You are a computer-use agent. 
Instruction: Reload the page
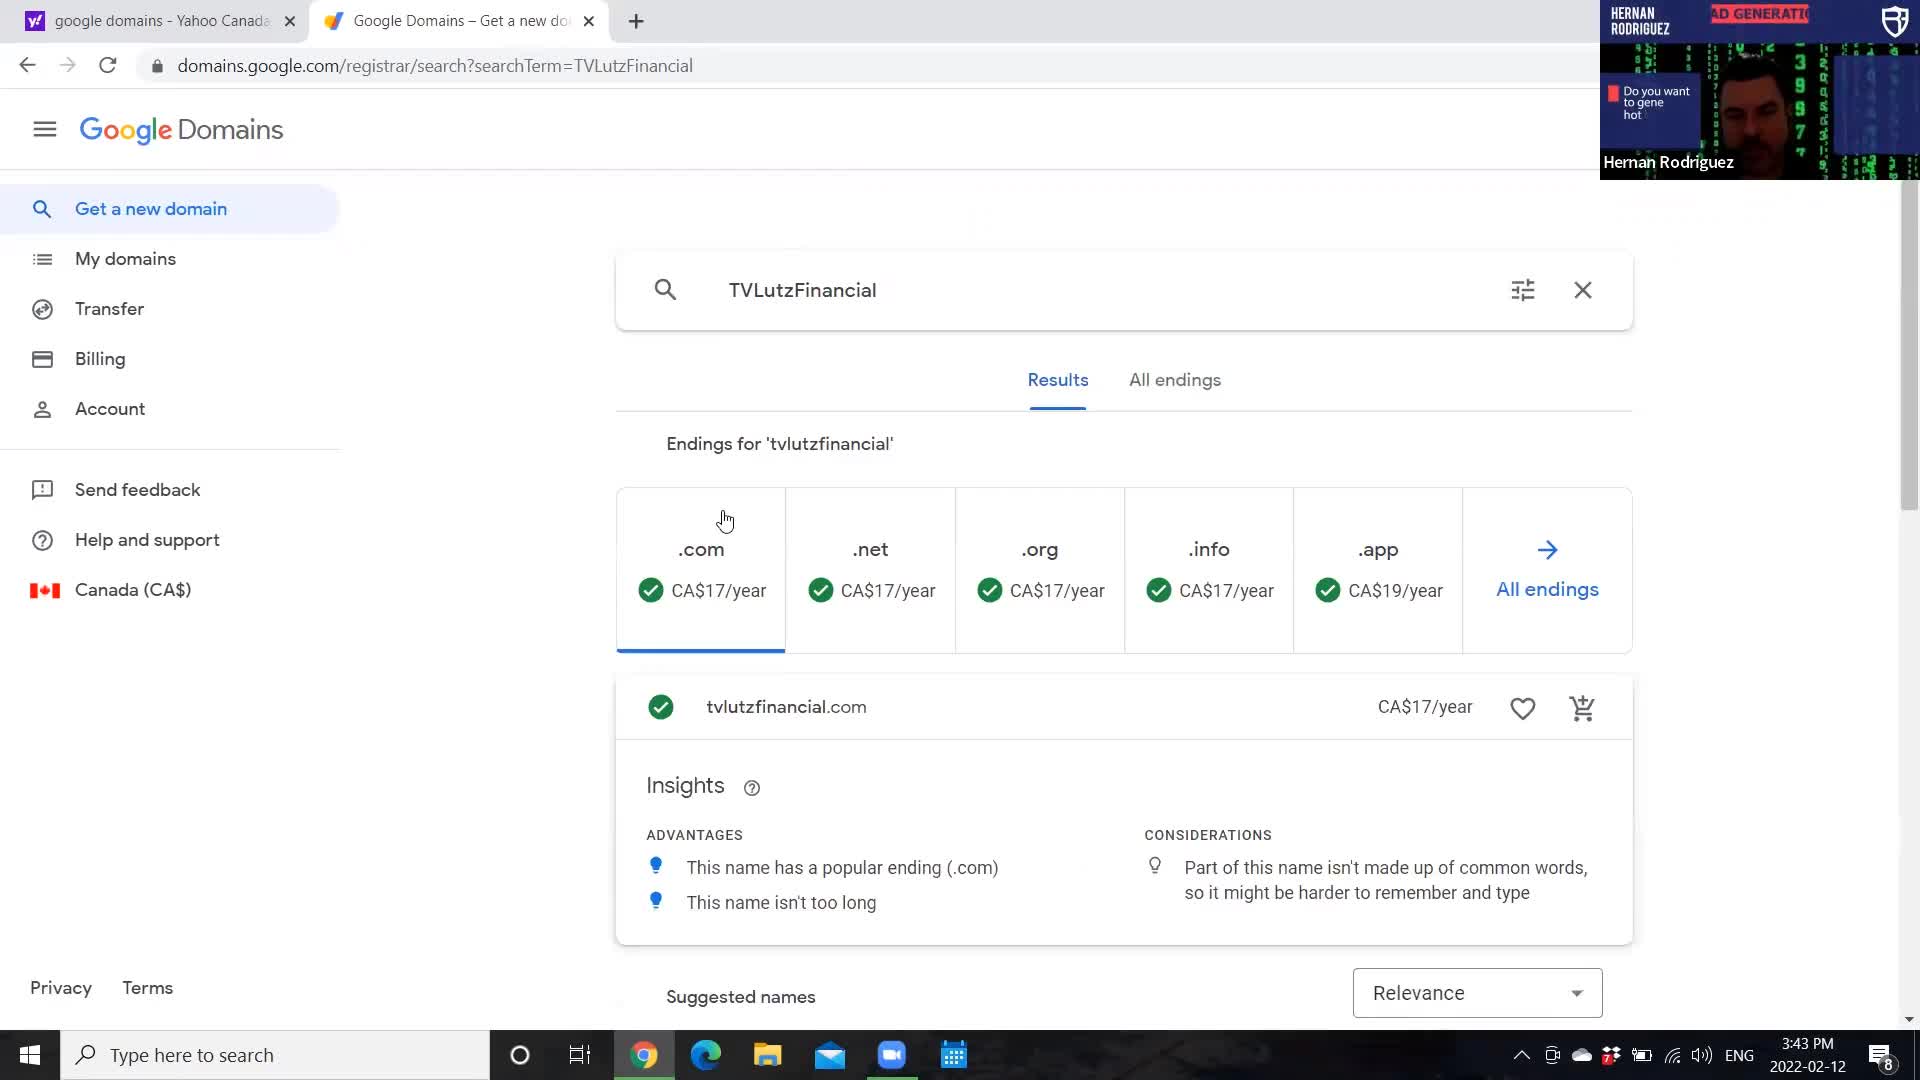(x=107, y=65)
